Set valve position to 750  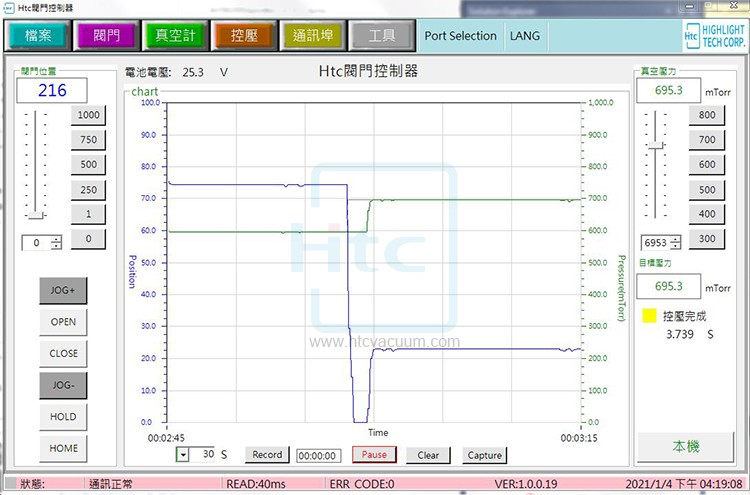pos(88,140)
